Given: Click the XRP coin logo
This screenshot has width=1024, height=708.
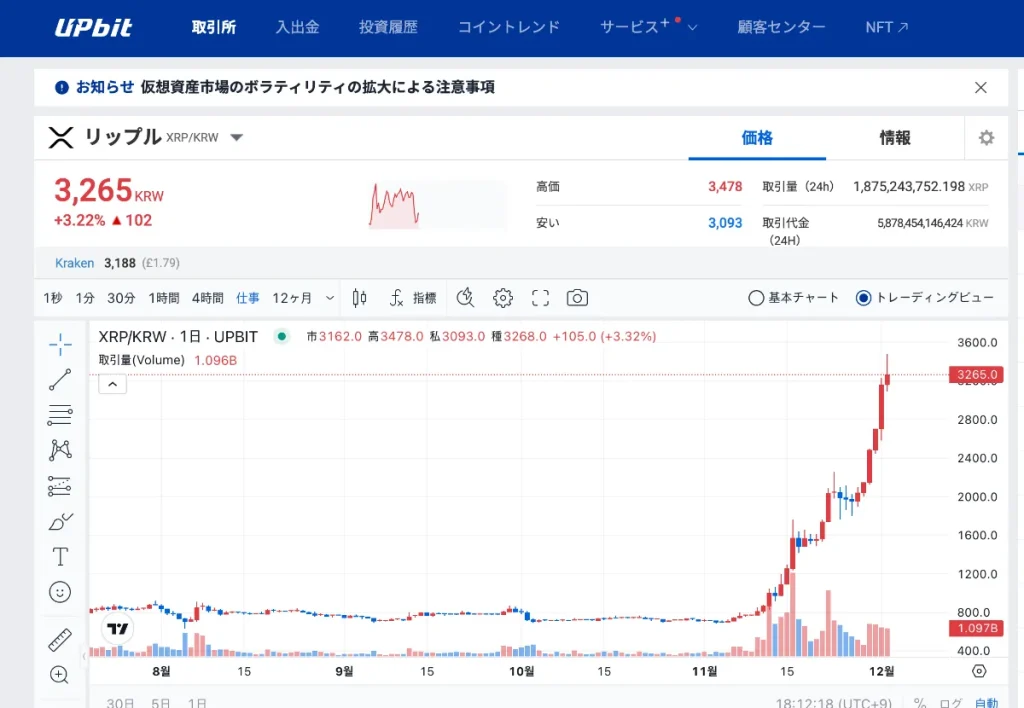Looking at the screenshot, I should pyautogui.click(x=61, y=138).
